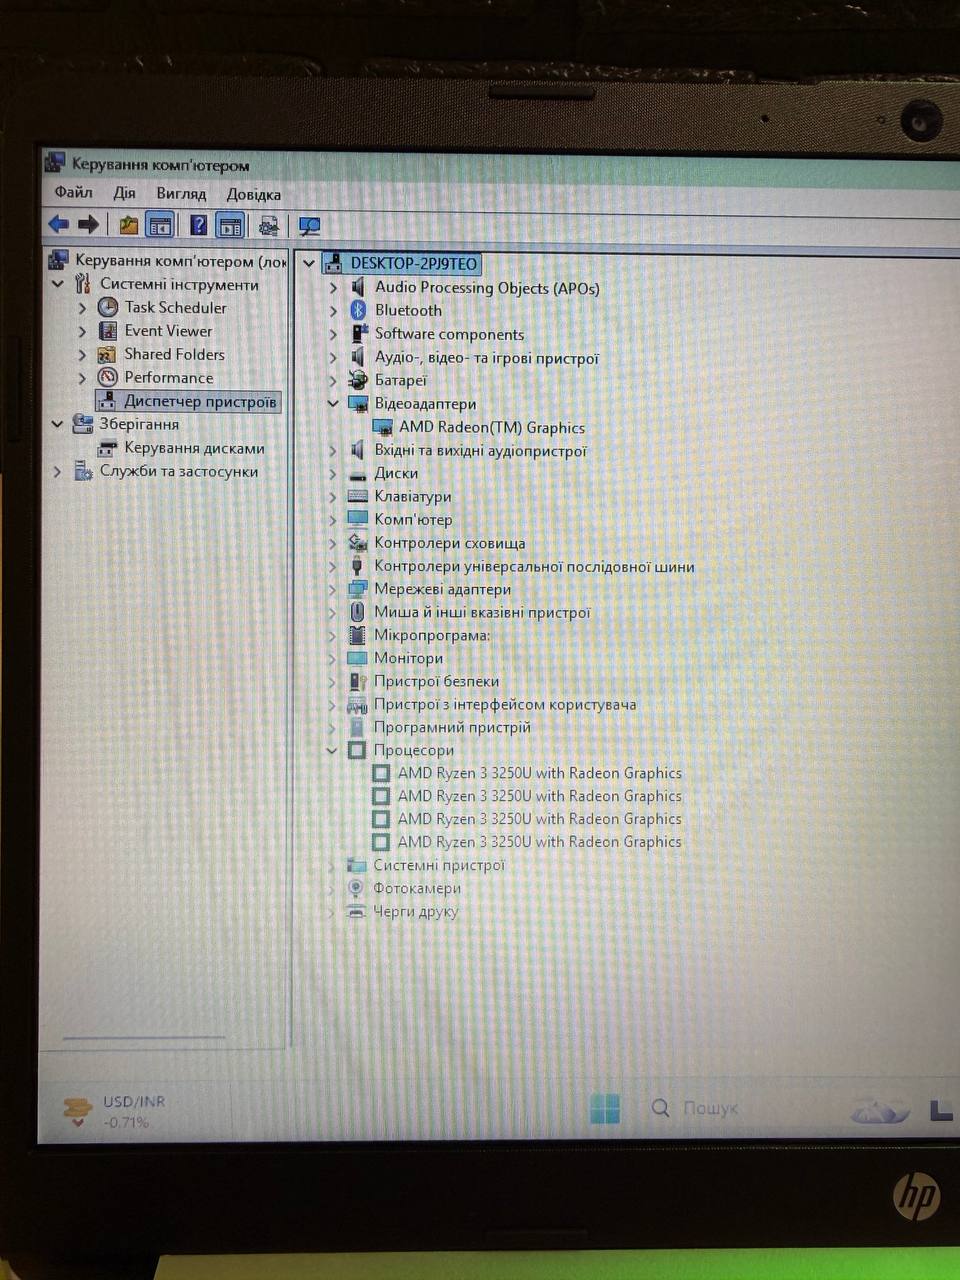Select Керування дисками in the left tree
The width and height of the screenshot is (960, 1280).
pos(182,448)
